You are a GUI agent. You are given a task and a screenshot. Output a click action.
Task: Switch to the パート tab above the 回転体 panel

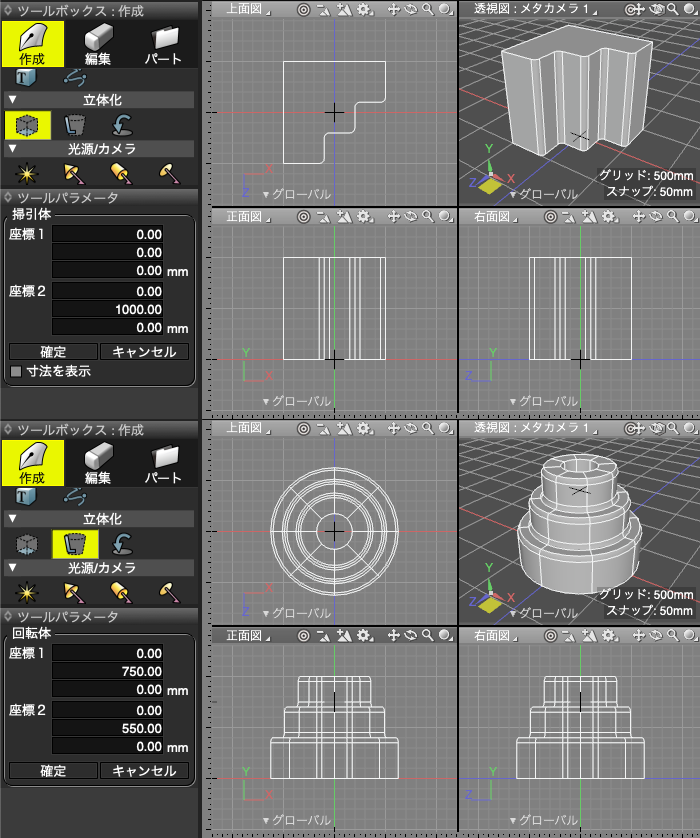pyautogui.click(x=162, y=463)
